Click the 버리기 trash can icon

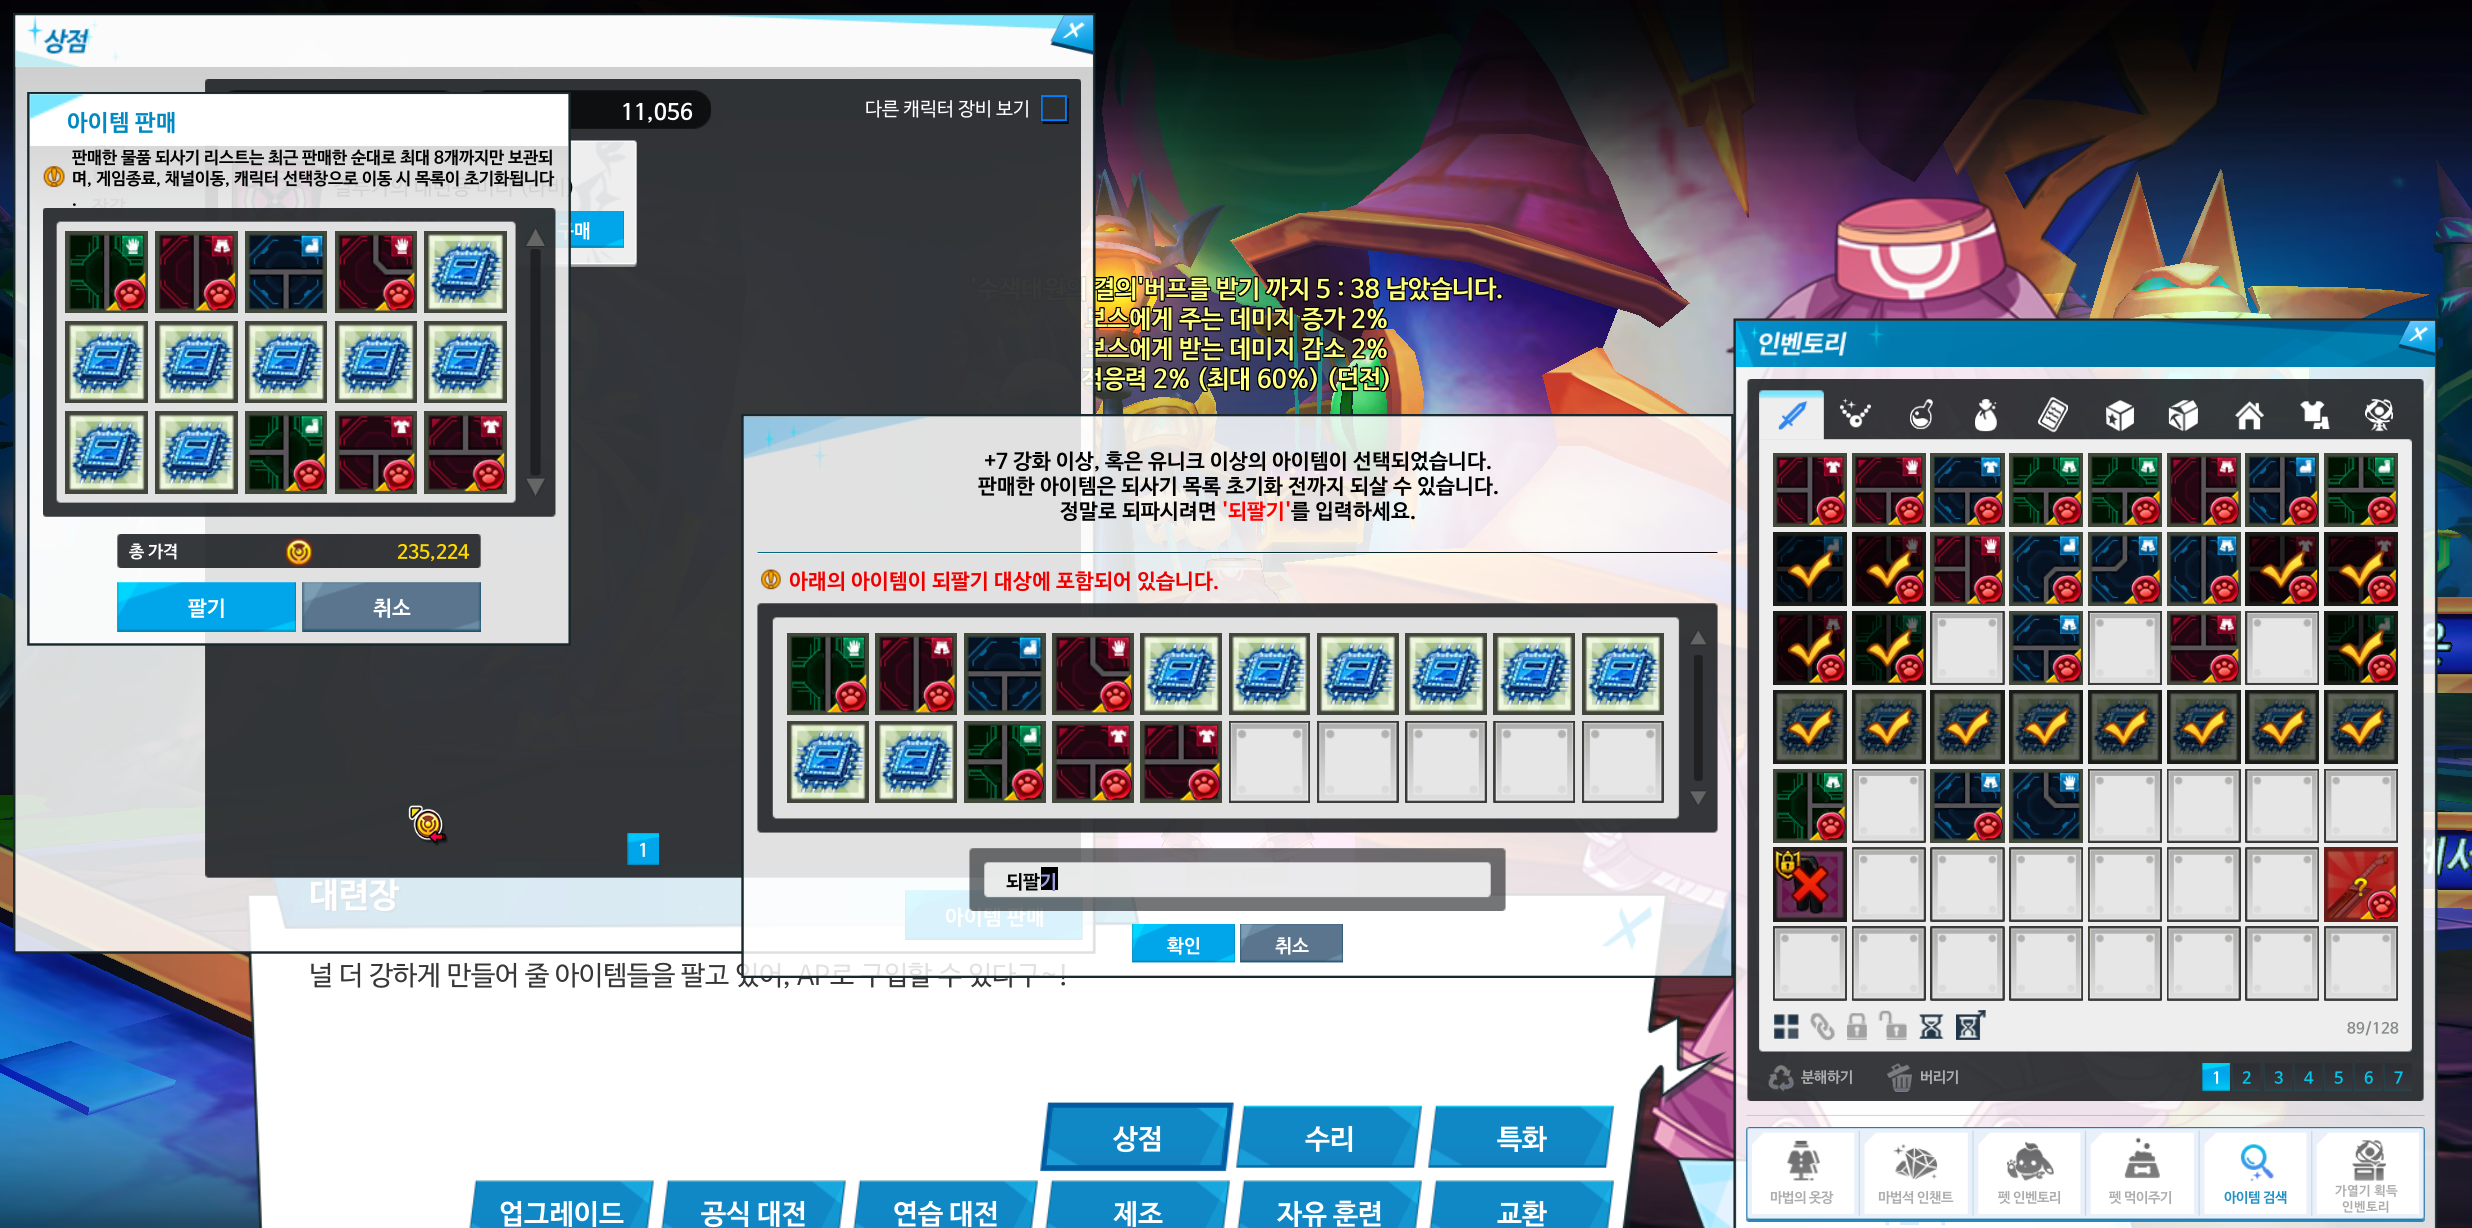pos(1900,1077)
